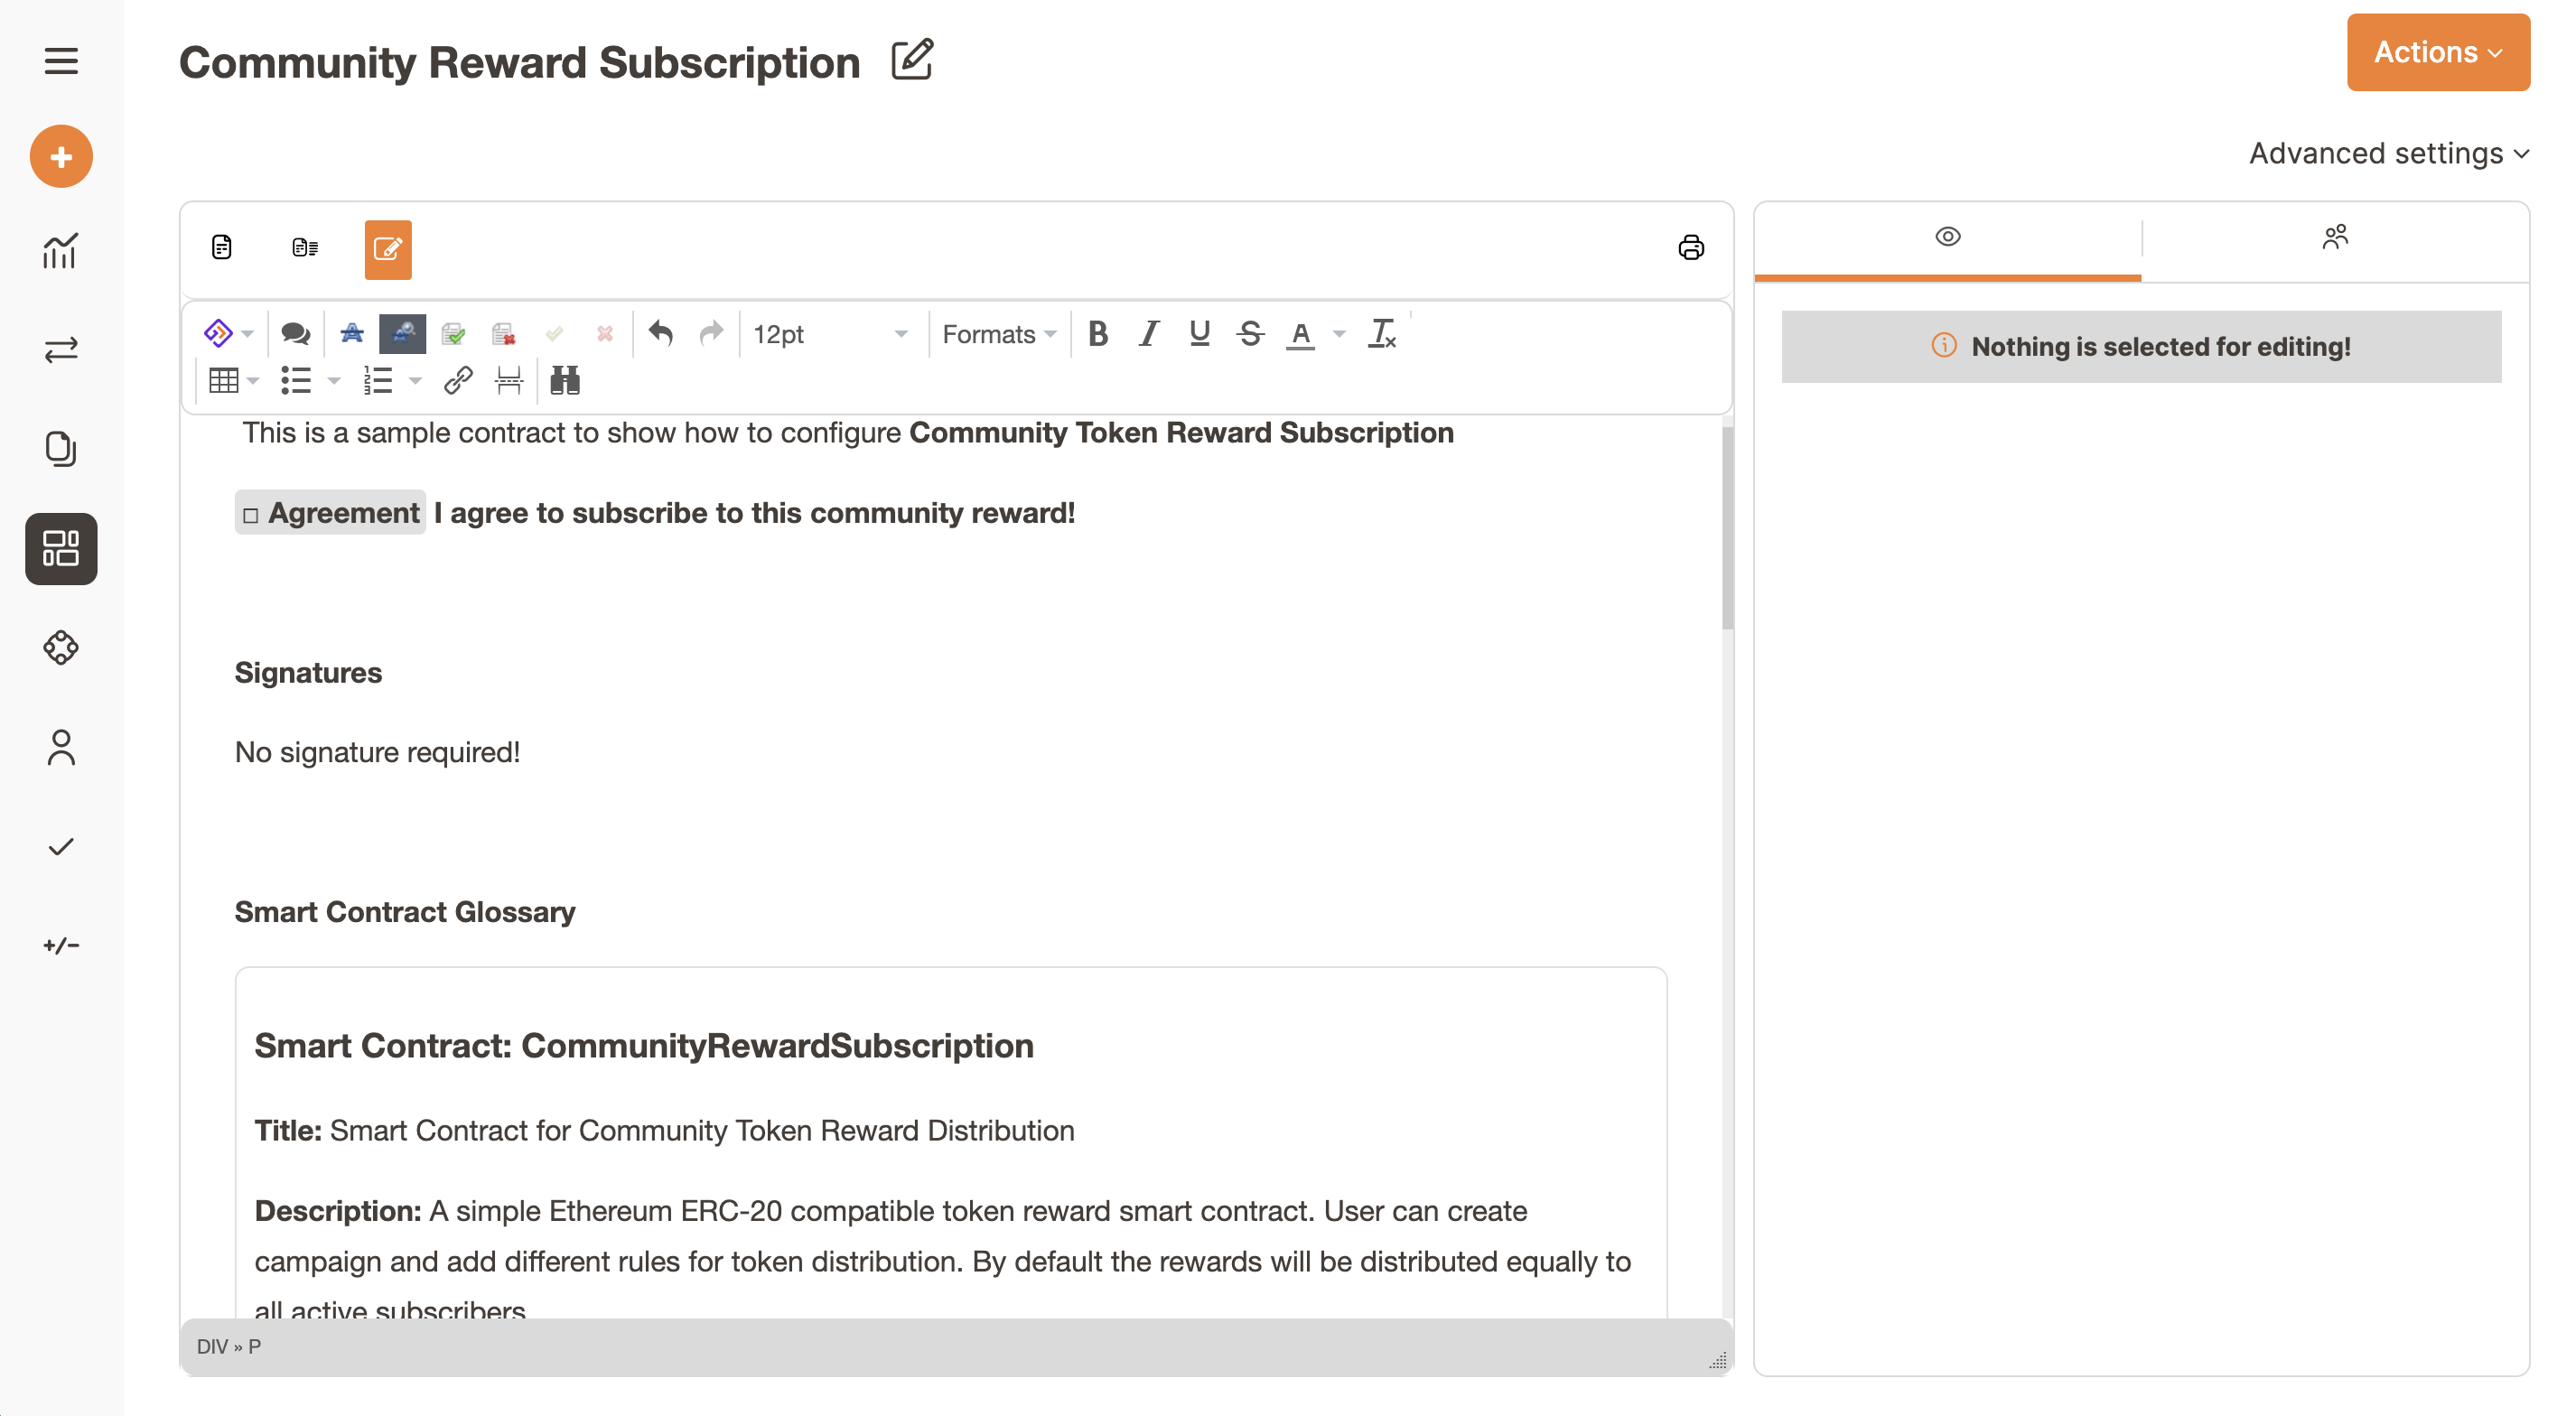The width and height of the screenshot is (2576, 1416).
Task: Insert a page break
Action: 509,380
